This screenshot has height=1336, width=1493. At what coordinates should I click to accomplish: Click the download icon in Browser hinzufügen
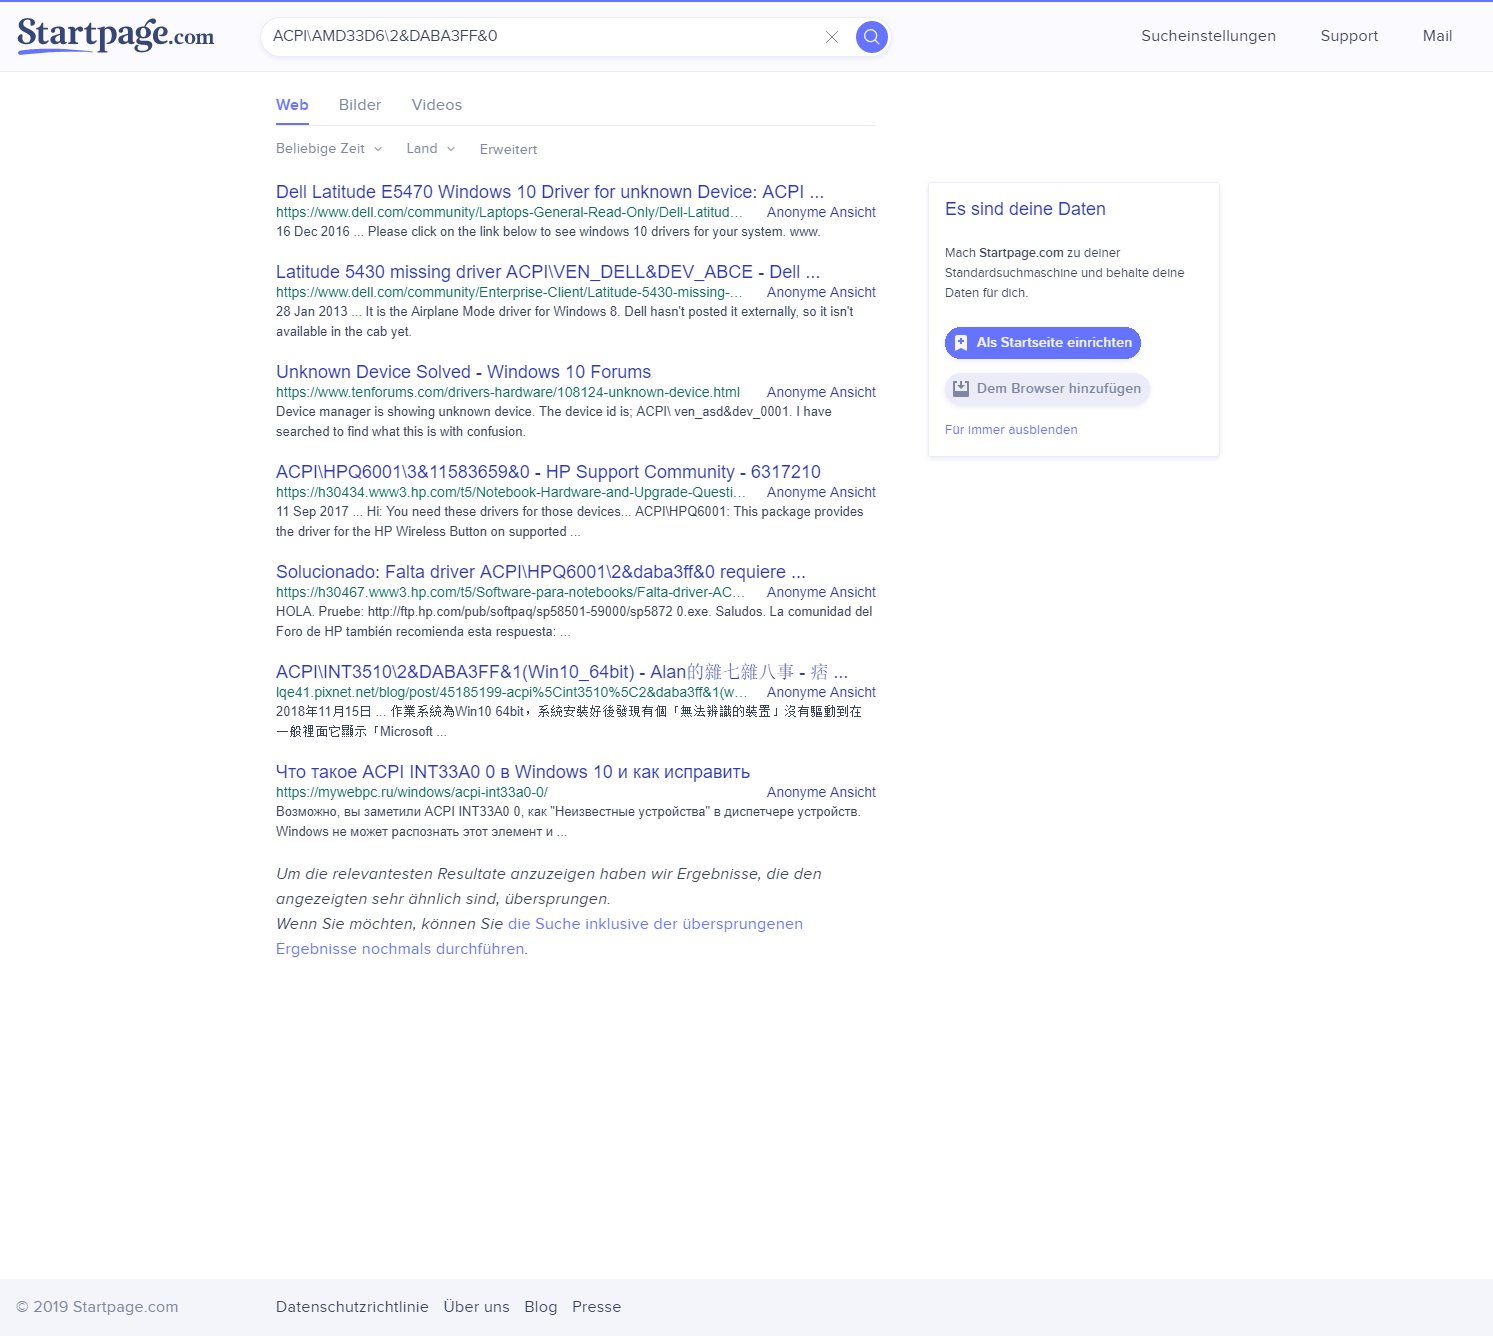pyautogui.click(x=961, y=389)
